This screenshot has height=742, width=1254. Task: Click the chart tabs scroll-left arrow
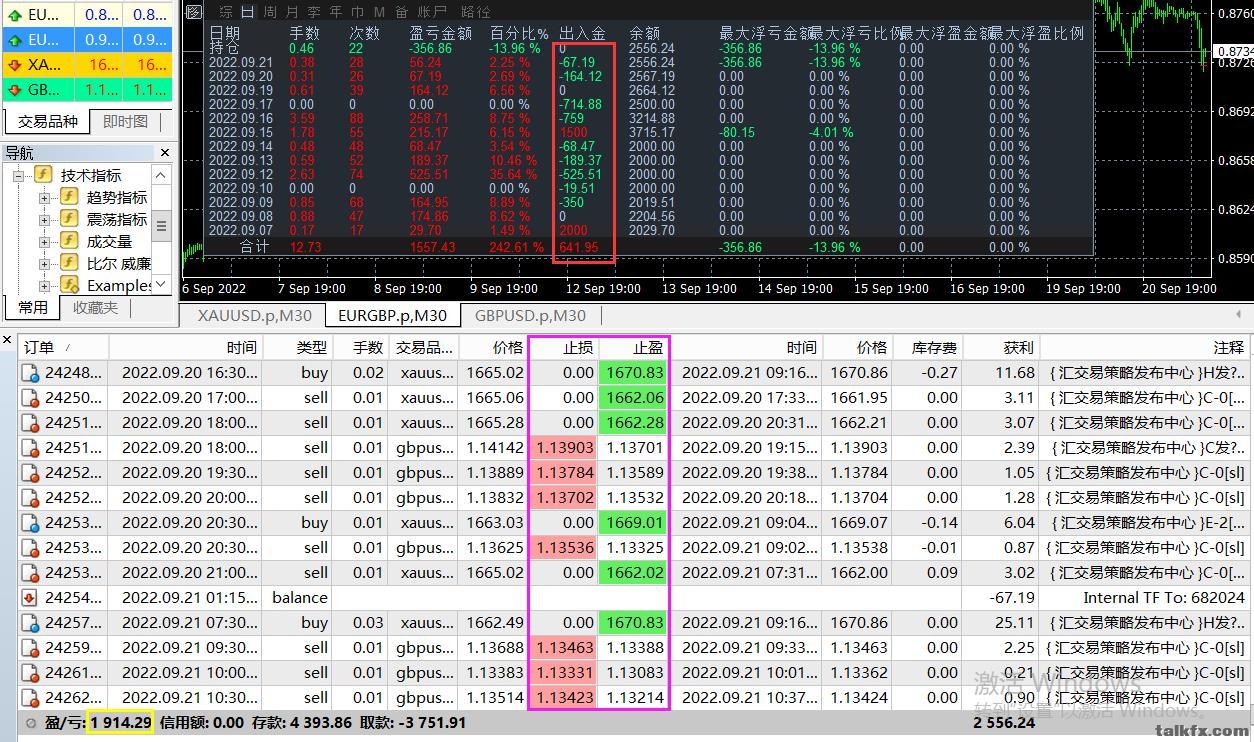coord(1239,314)
